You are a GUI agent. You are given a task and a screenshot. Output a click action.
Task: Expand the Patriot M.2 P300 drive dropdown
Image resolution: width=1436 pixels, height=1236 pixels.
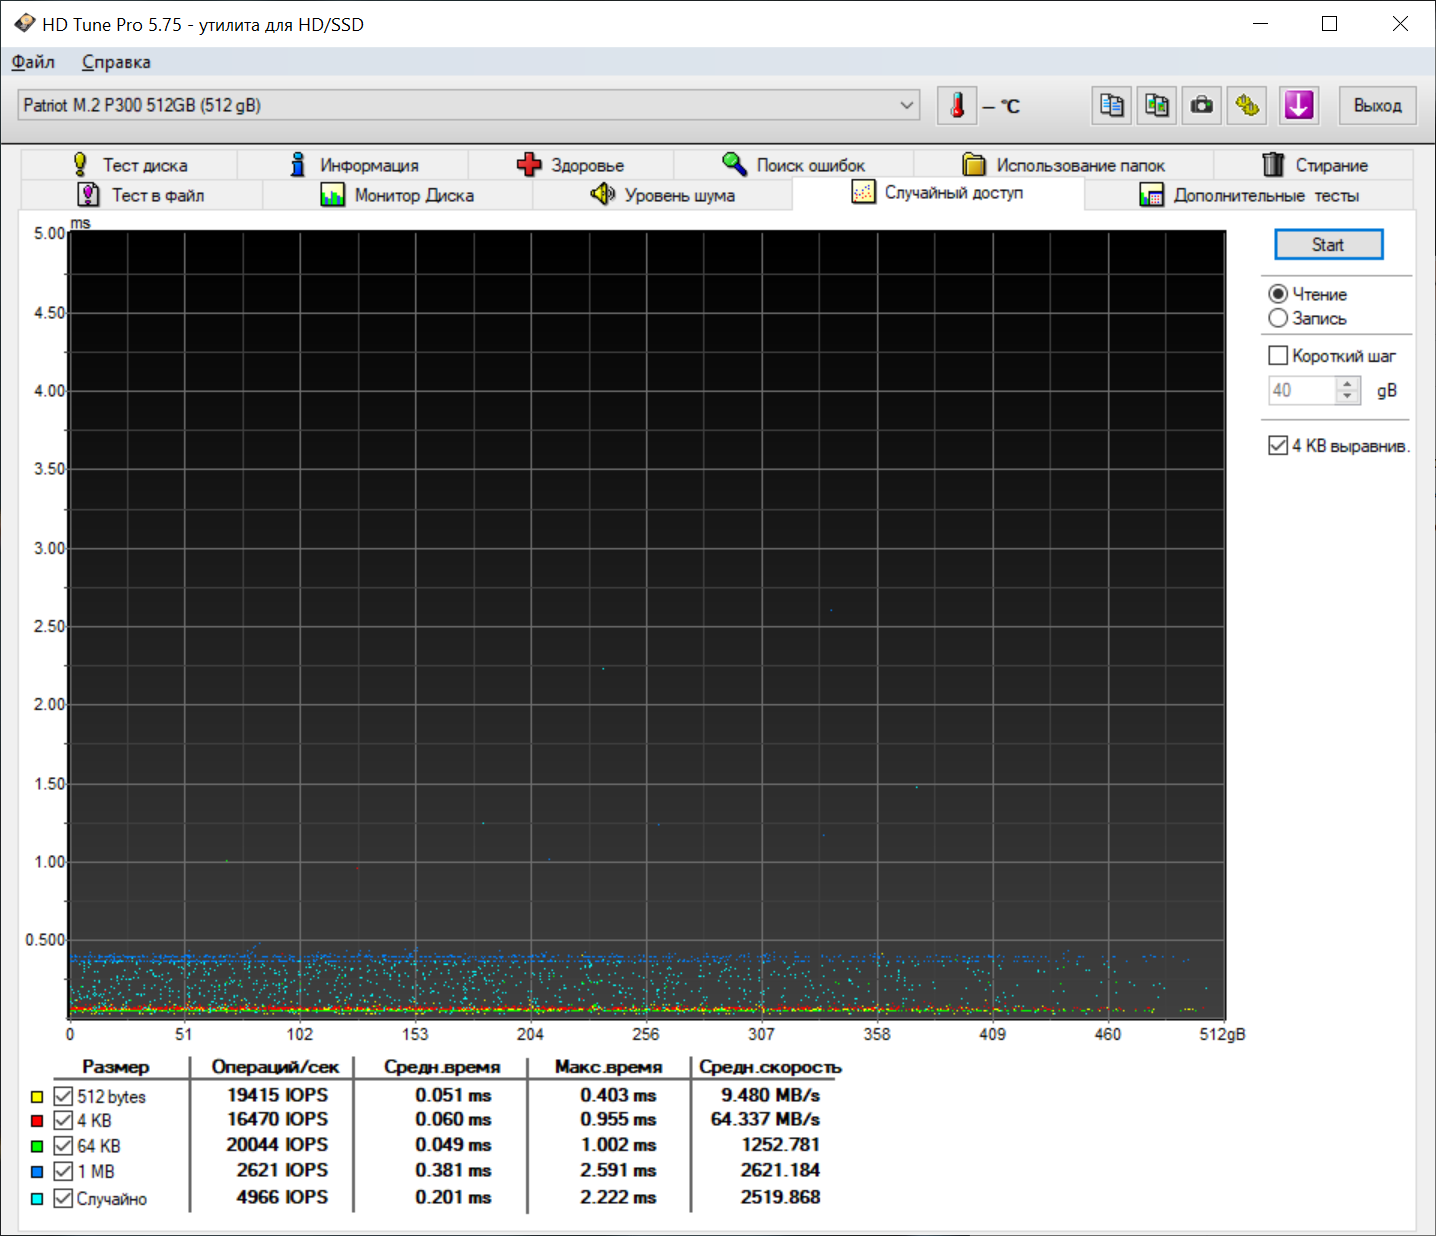[907, 105]
